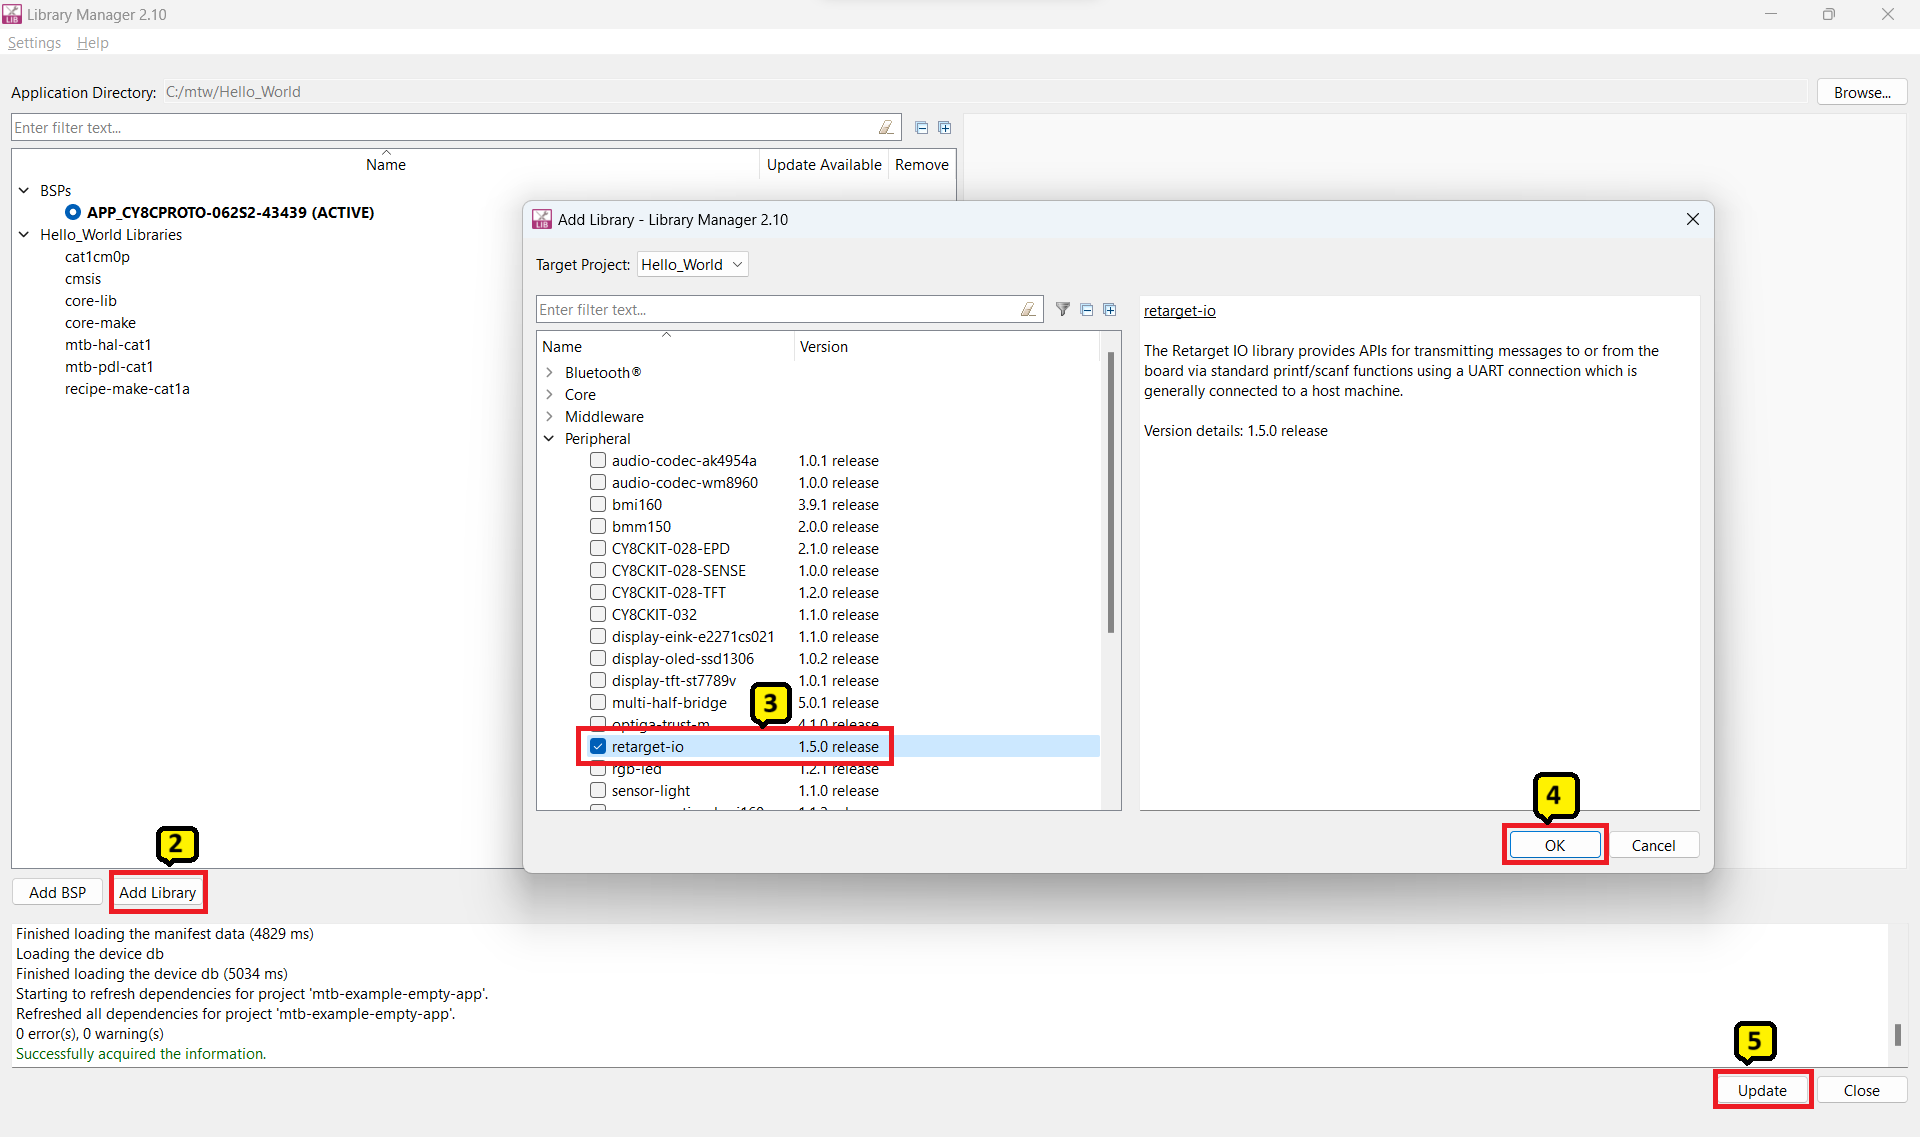Collapse the Hello_World Libraries node
This screenshot has height=1137, width=1920.
tap(24, 234)
